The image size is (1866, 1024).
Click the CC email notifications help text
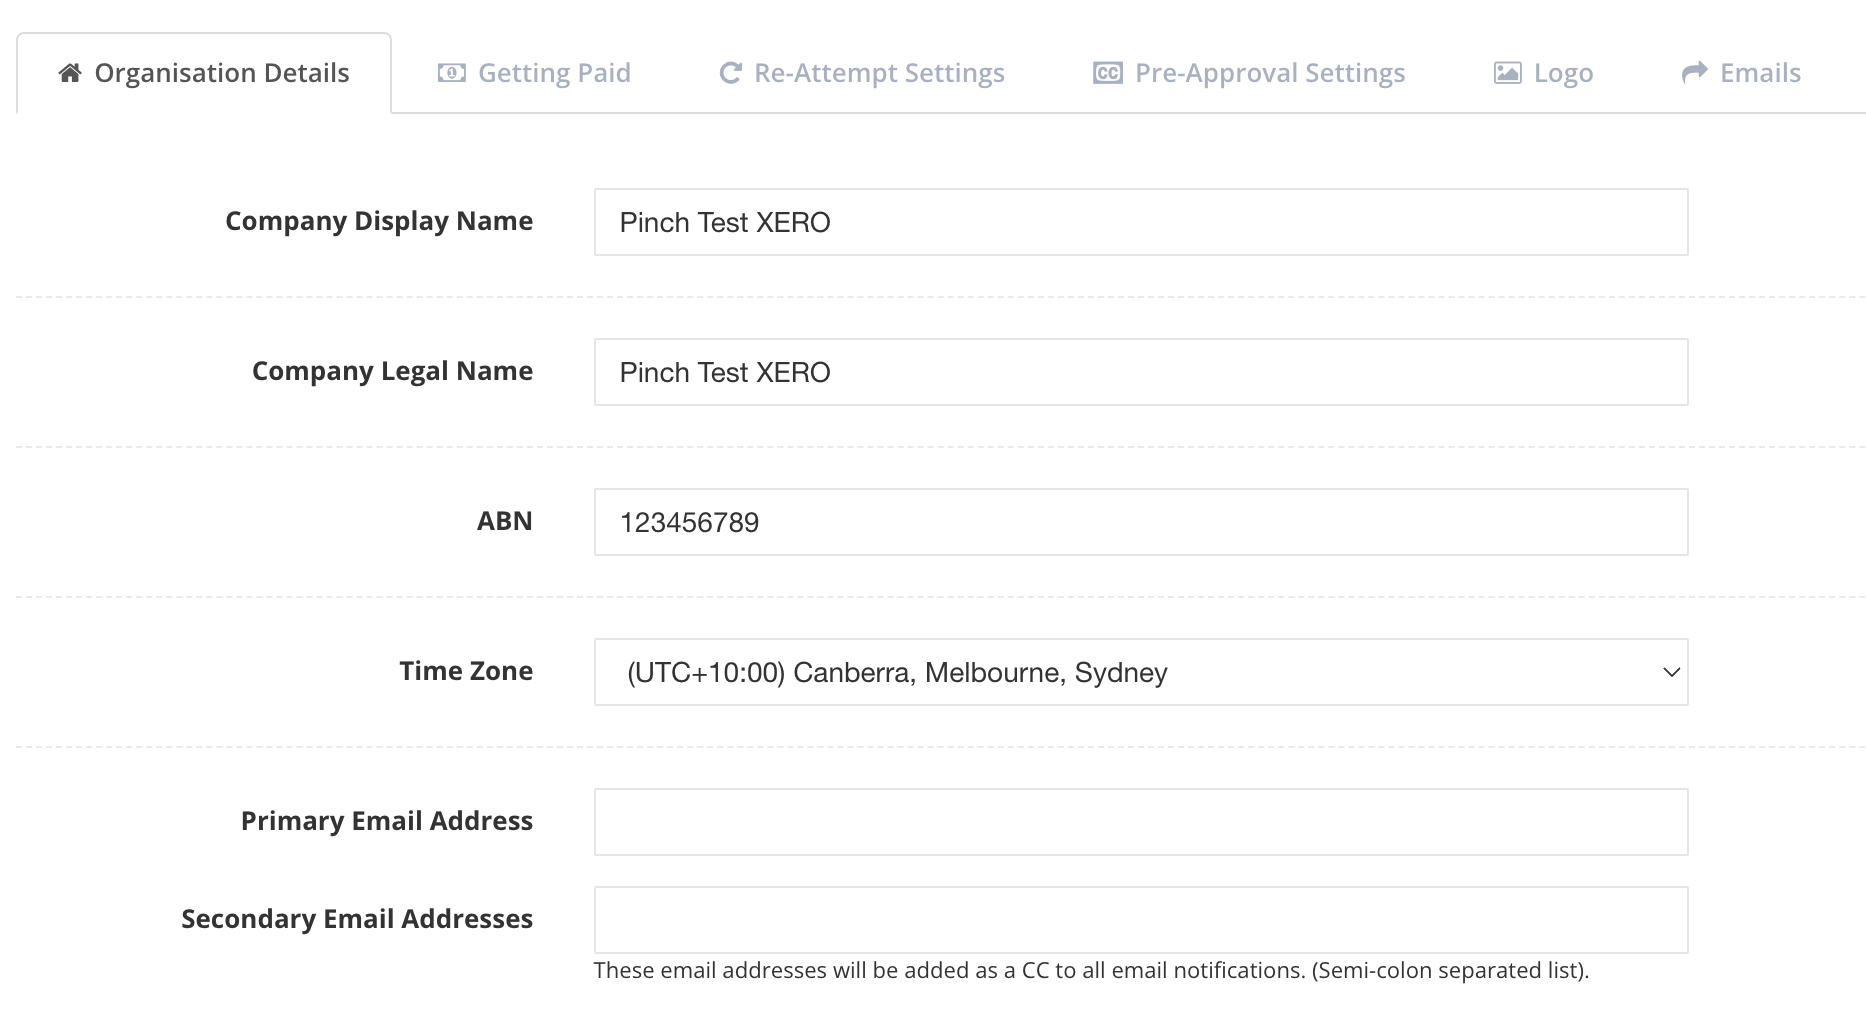pos(1091,970)
